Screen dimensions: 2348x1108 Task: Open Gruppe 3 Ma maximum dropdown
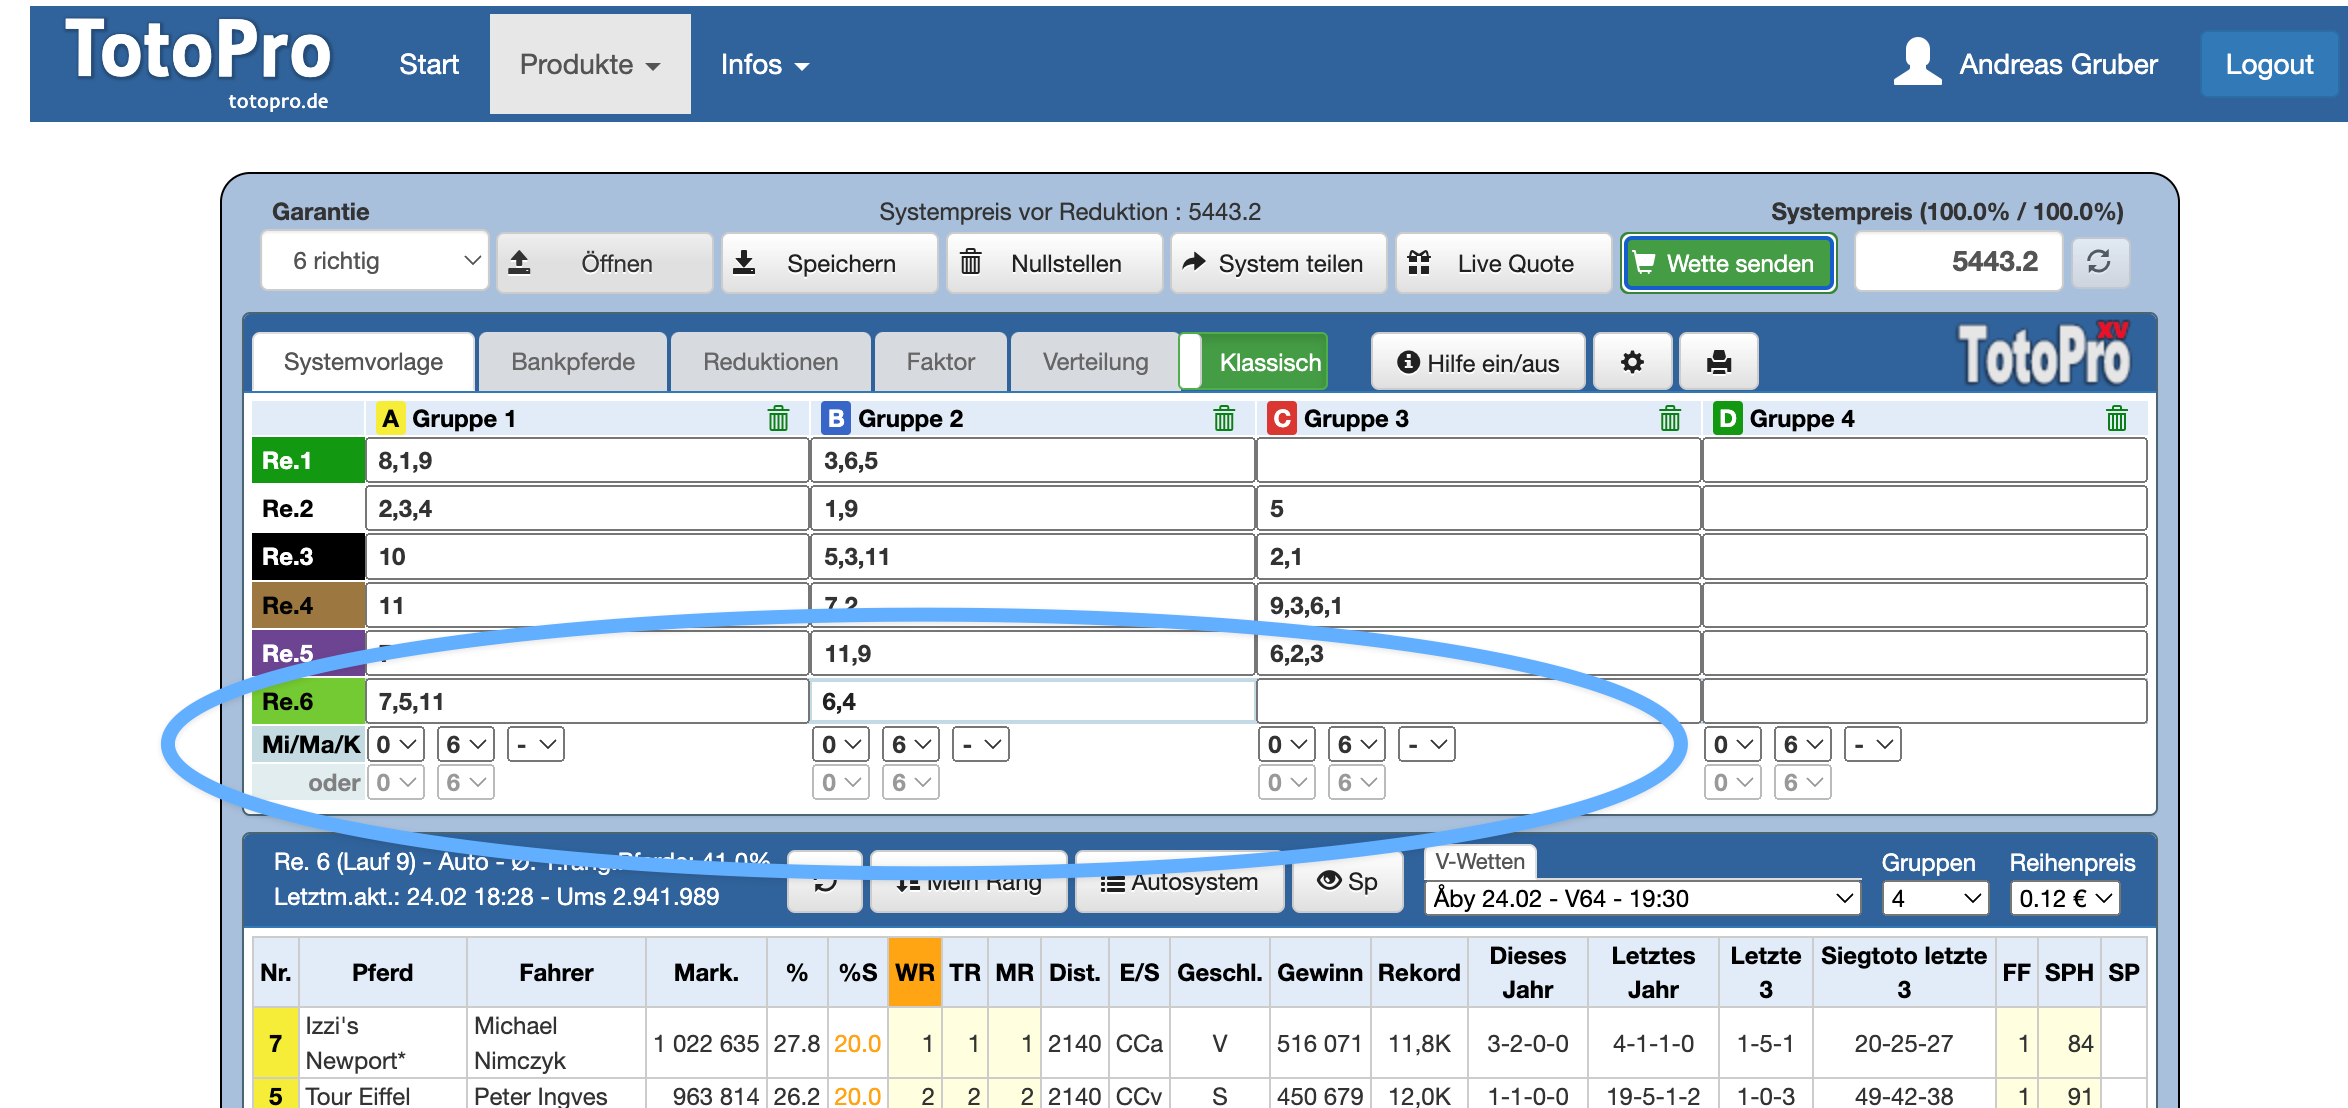[1358, 745]
